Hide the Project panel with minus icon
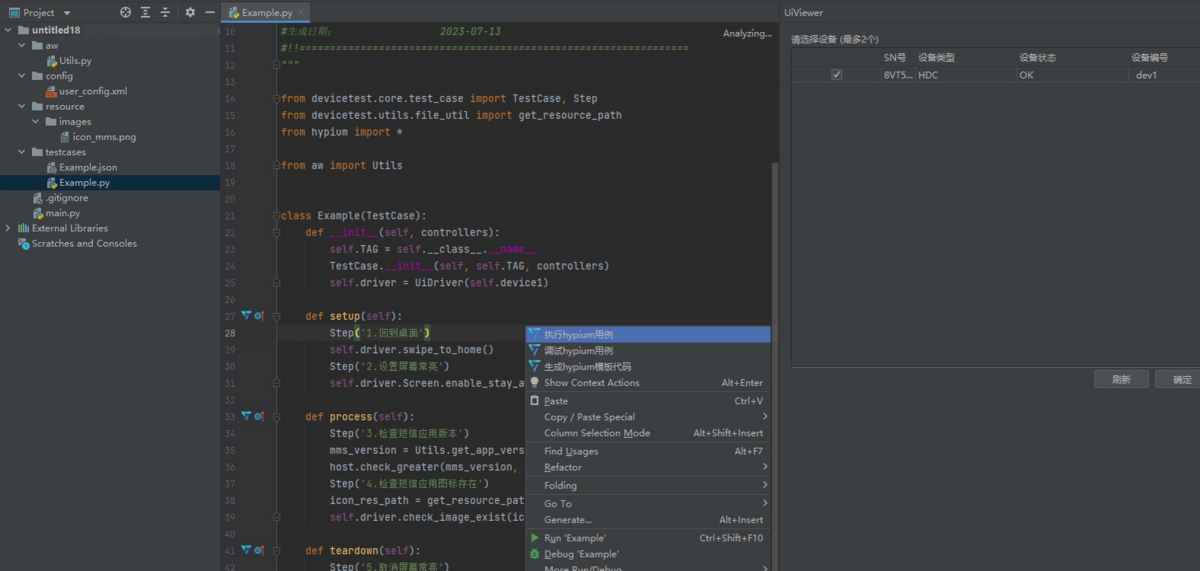The image size is (1200, 571). [209, 13]
